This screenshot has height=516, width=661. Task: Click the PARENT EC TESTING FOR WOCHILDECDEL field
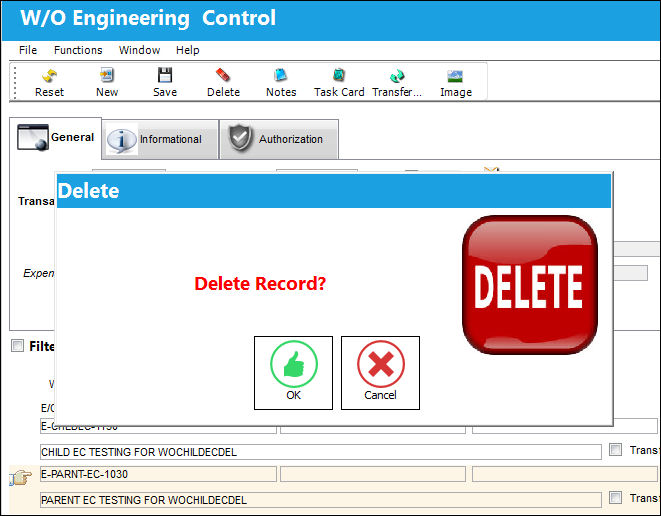(x=321, y=500)
